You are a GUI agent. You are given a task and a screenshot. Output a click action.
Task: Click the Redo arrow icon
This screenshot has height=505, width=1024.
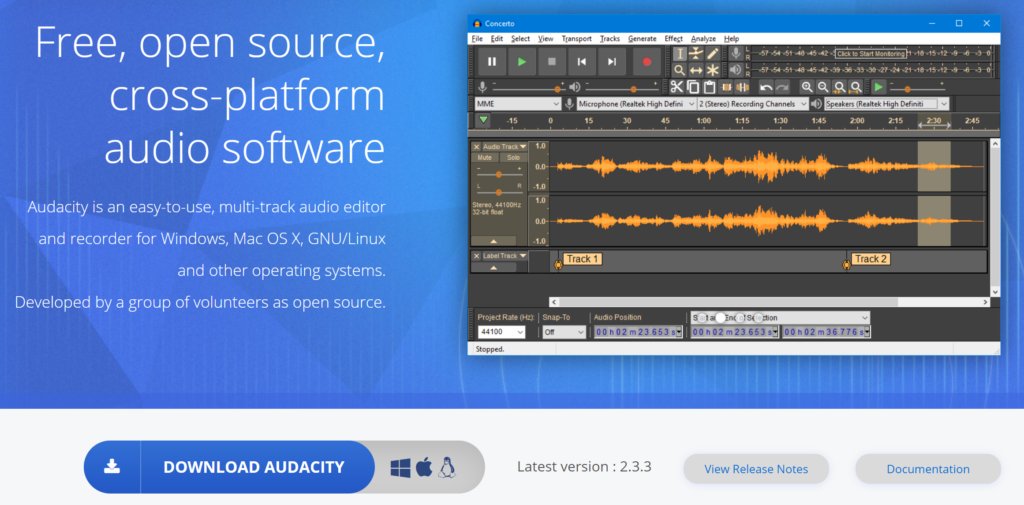tap(782, 87)
